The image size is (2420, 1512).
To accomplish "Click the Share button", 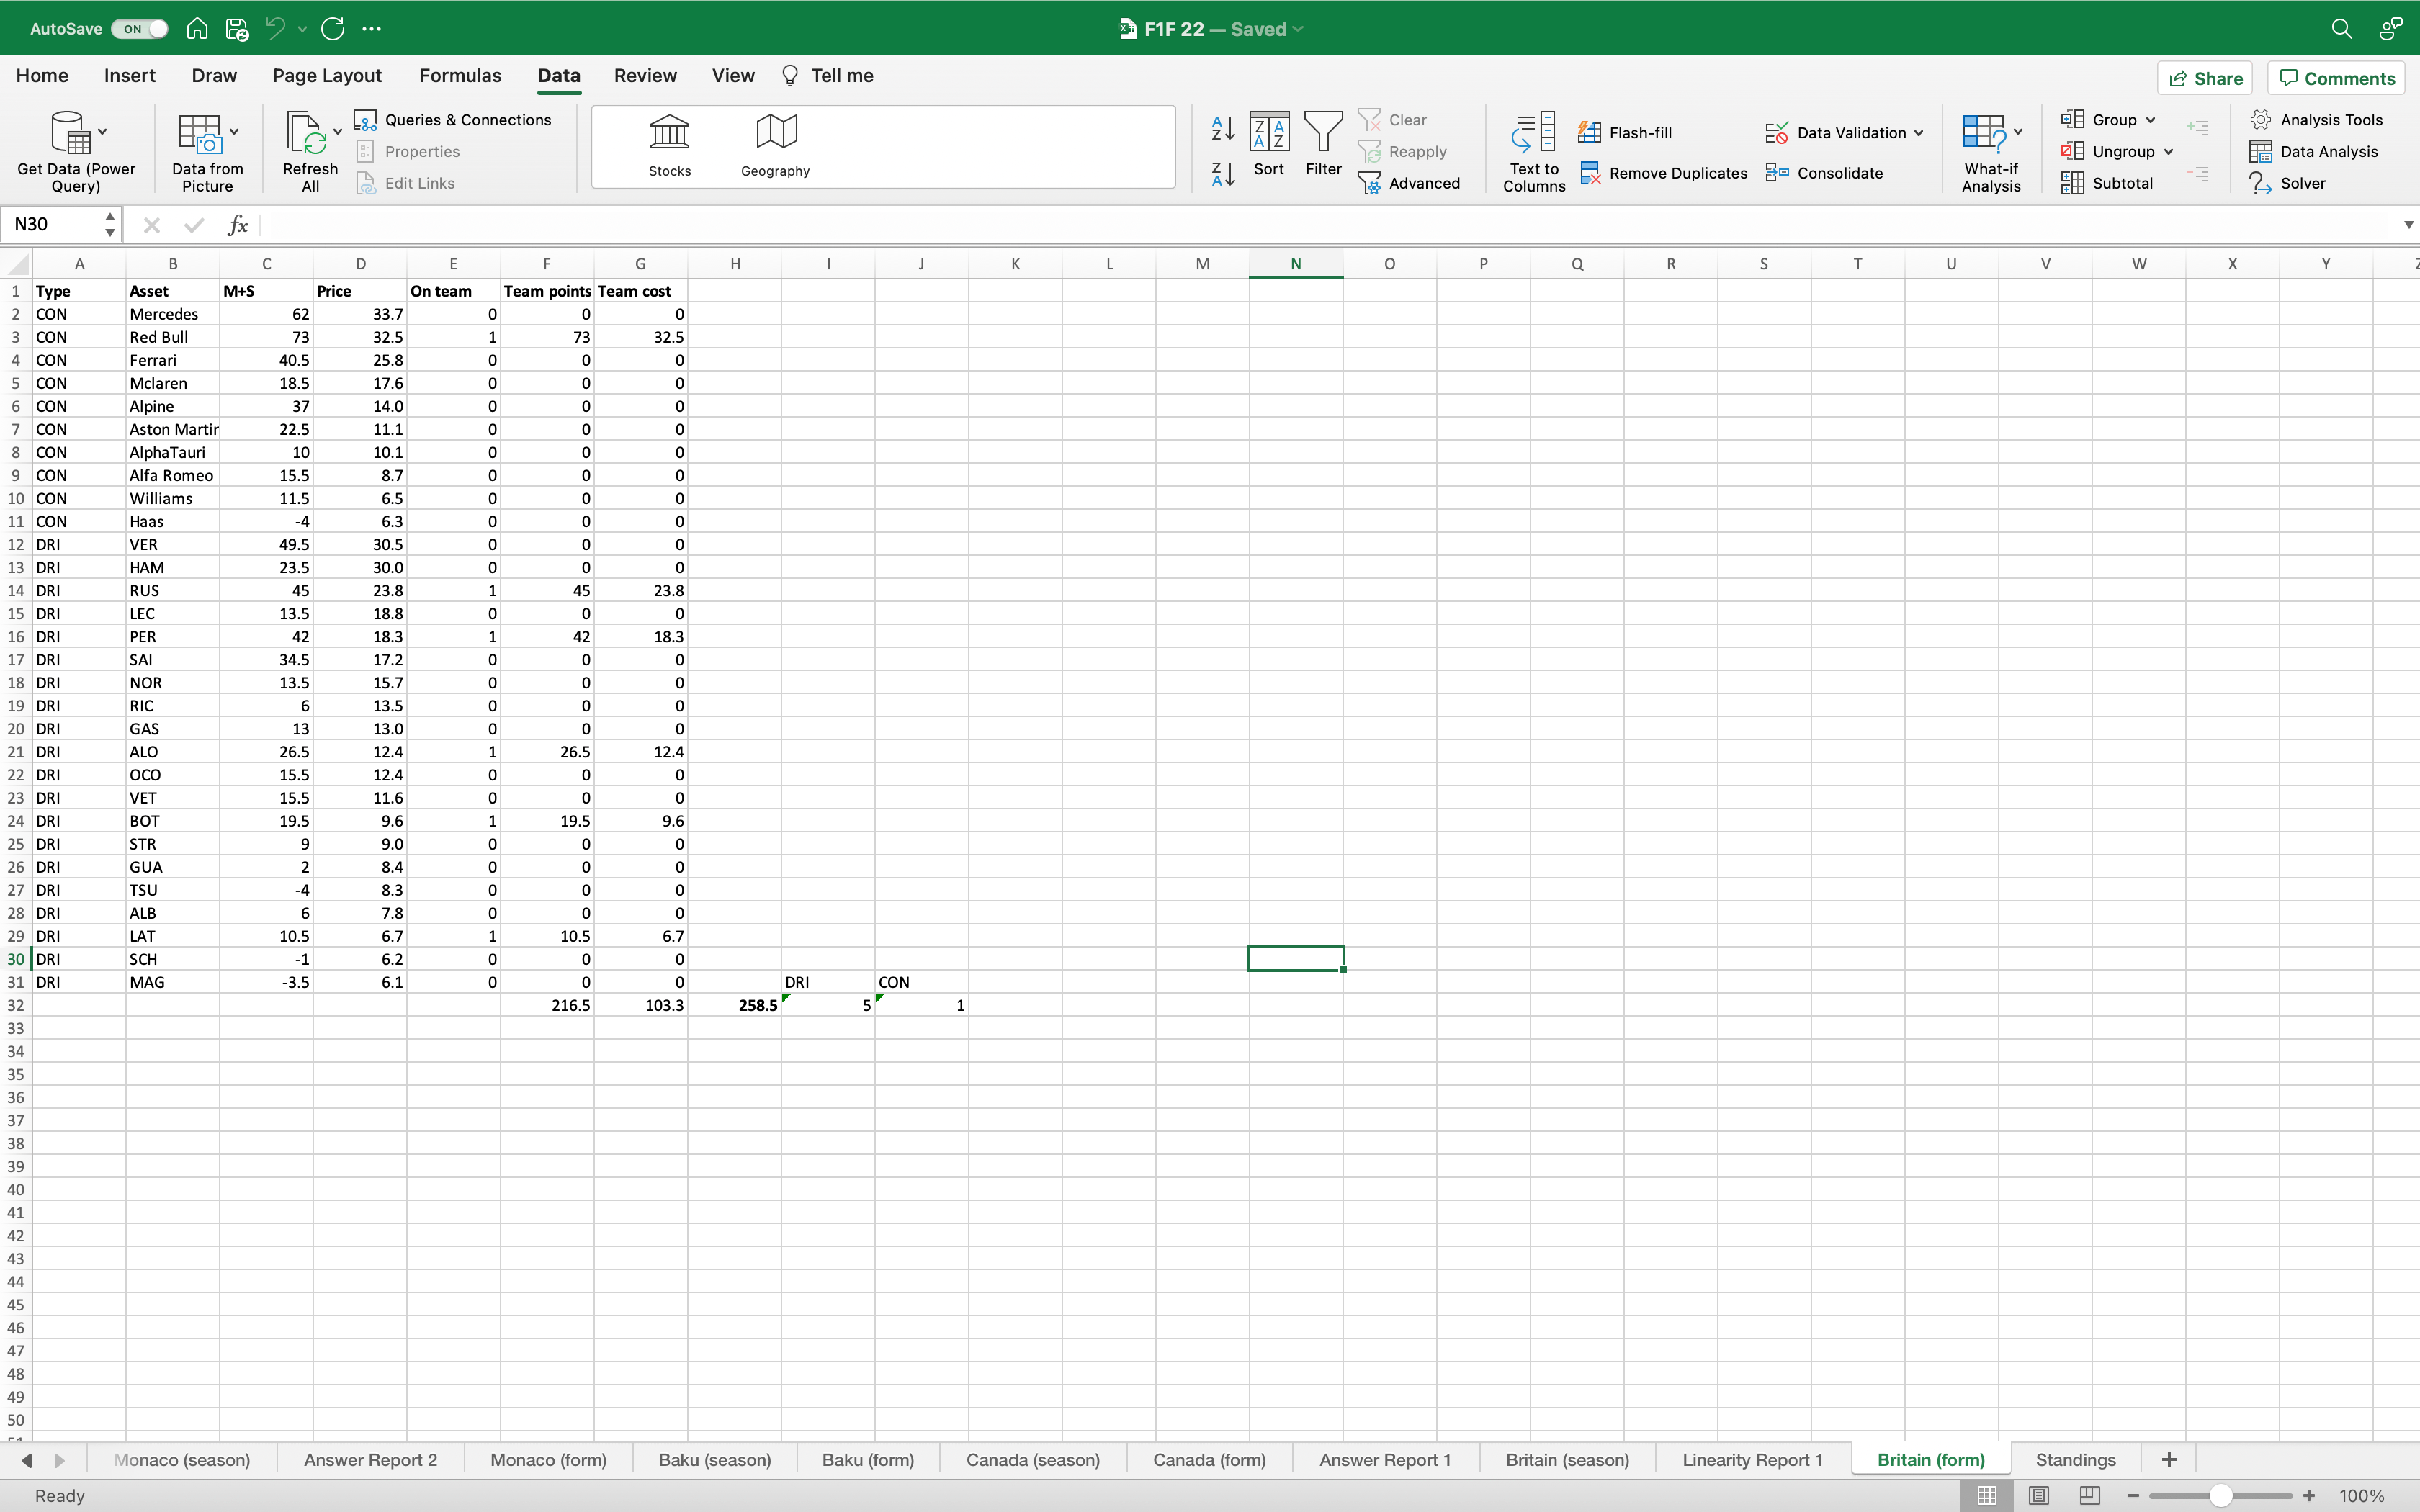I will point(2205,78).
